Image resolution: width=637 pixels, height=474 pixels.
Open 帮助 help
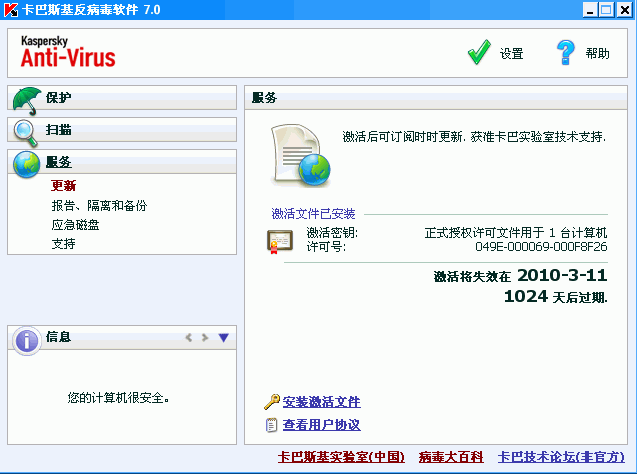click(597, 53)
